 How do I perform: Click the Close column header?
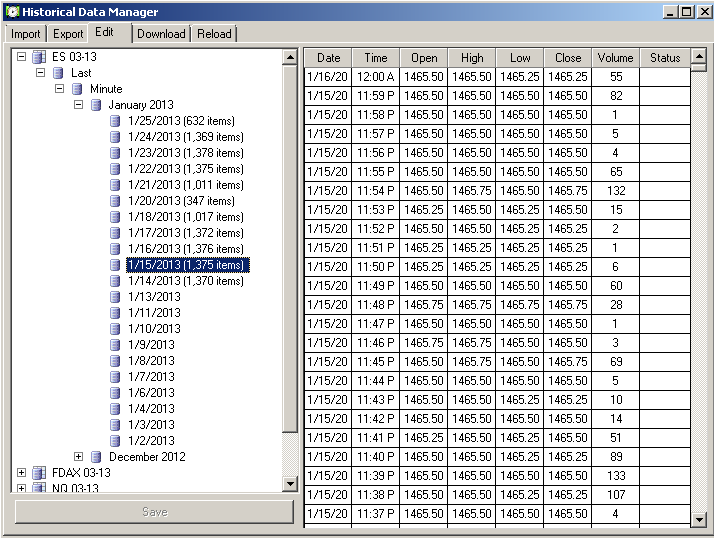[x=568, y=58]
